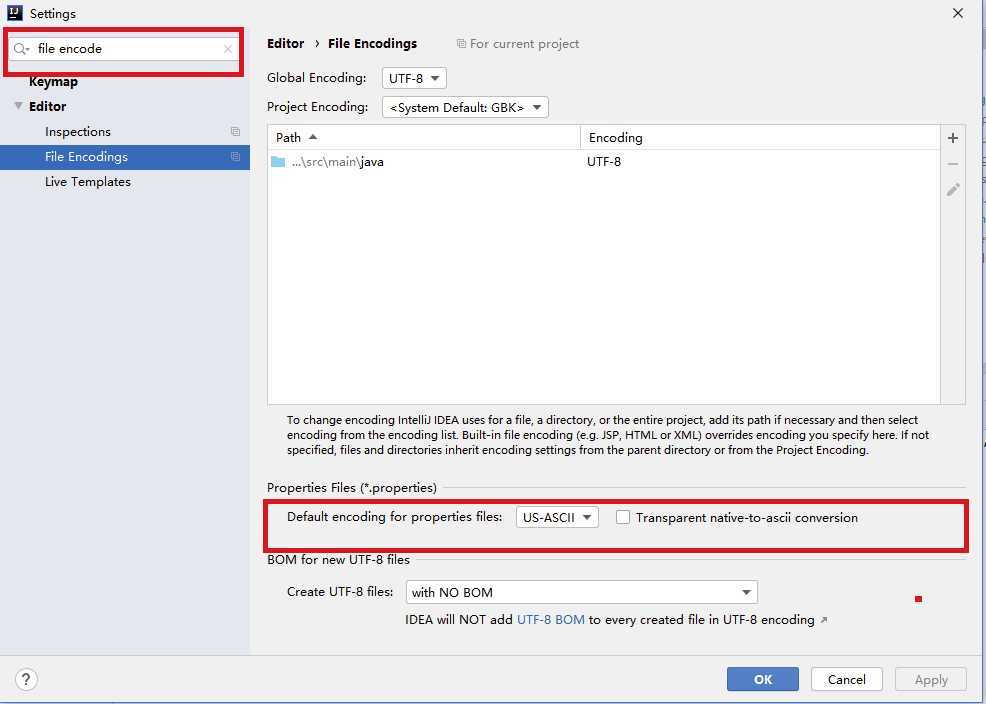Select File Encodings in the sidebar
The width and height of the screenshot is (986, 704).
click(x=125, y=157)
